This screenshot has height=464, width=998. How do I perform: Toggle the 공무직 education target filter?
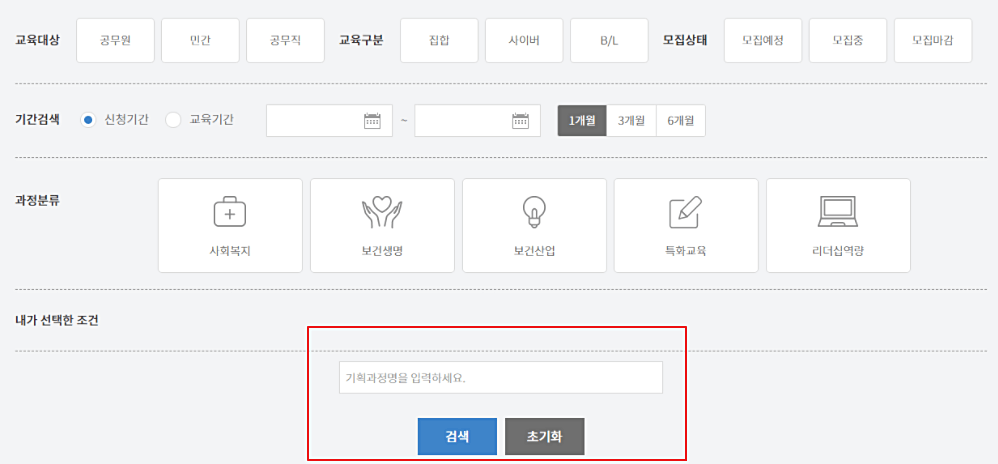(x=285, y=40)
